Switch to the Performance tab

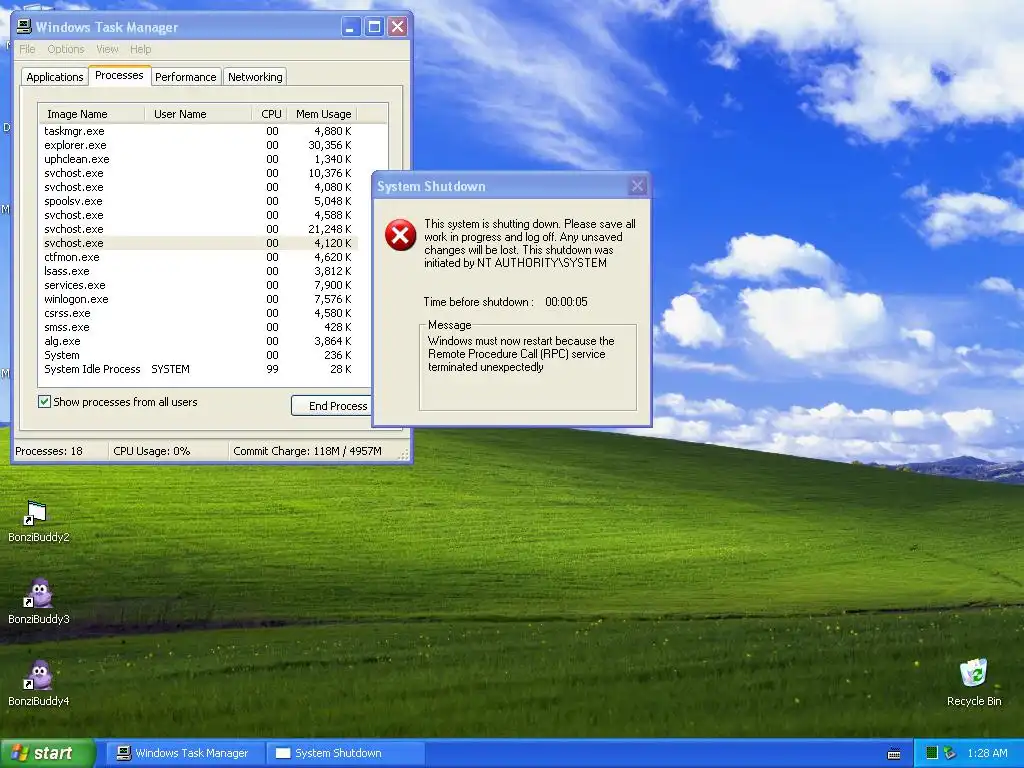coord(185,77)
